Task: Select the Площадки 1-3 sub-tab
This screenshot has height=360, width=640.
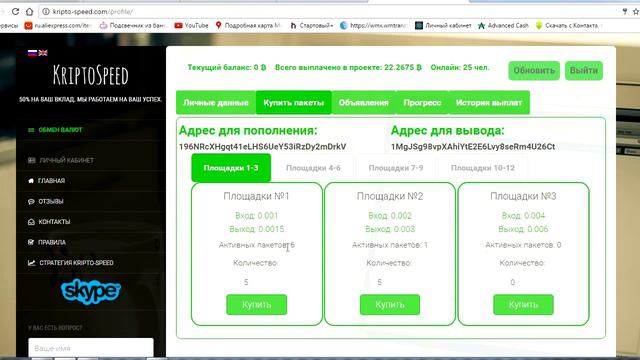Action: [x=231, y=168]
